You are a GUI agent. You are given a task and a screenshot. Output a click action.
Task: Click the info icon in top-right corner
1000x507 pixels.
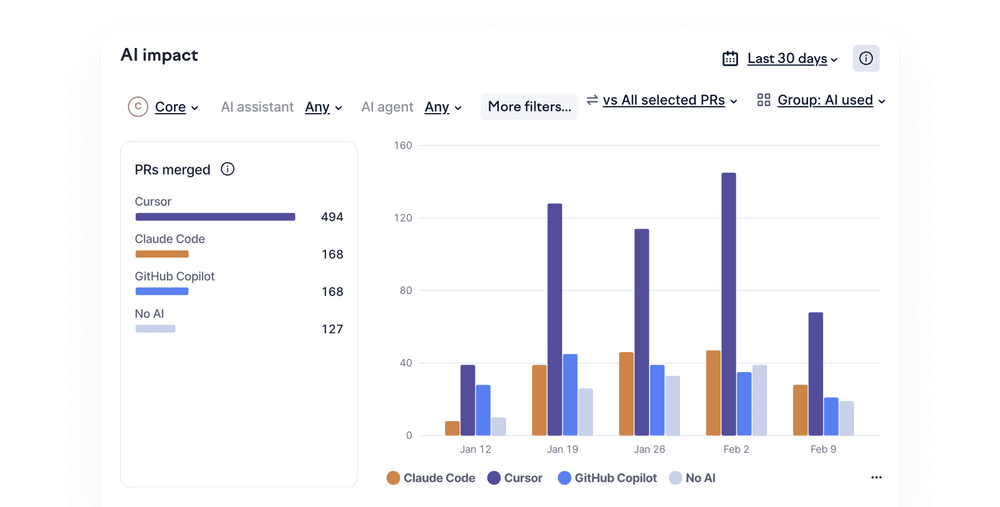tap(866, 59)
